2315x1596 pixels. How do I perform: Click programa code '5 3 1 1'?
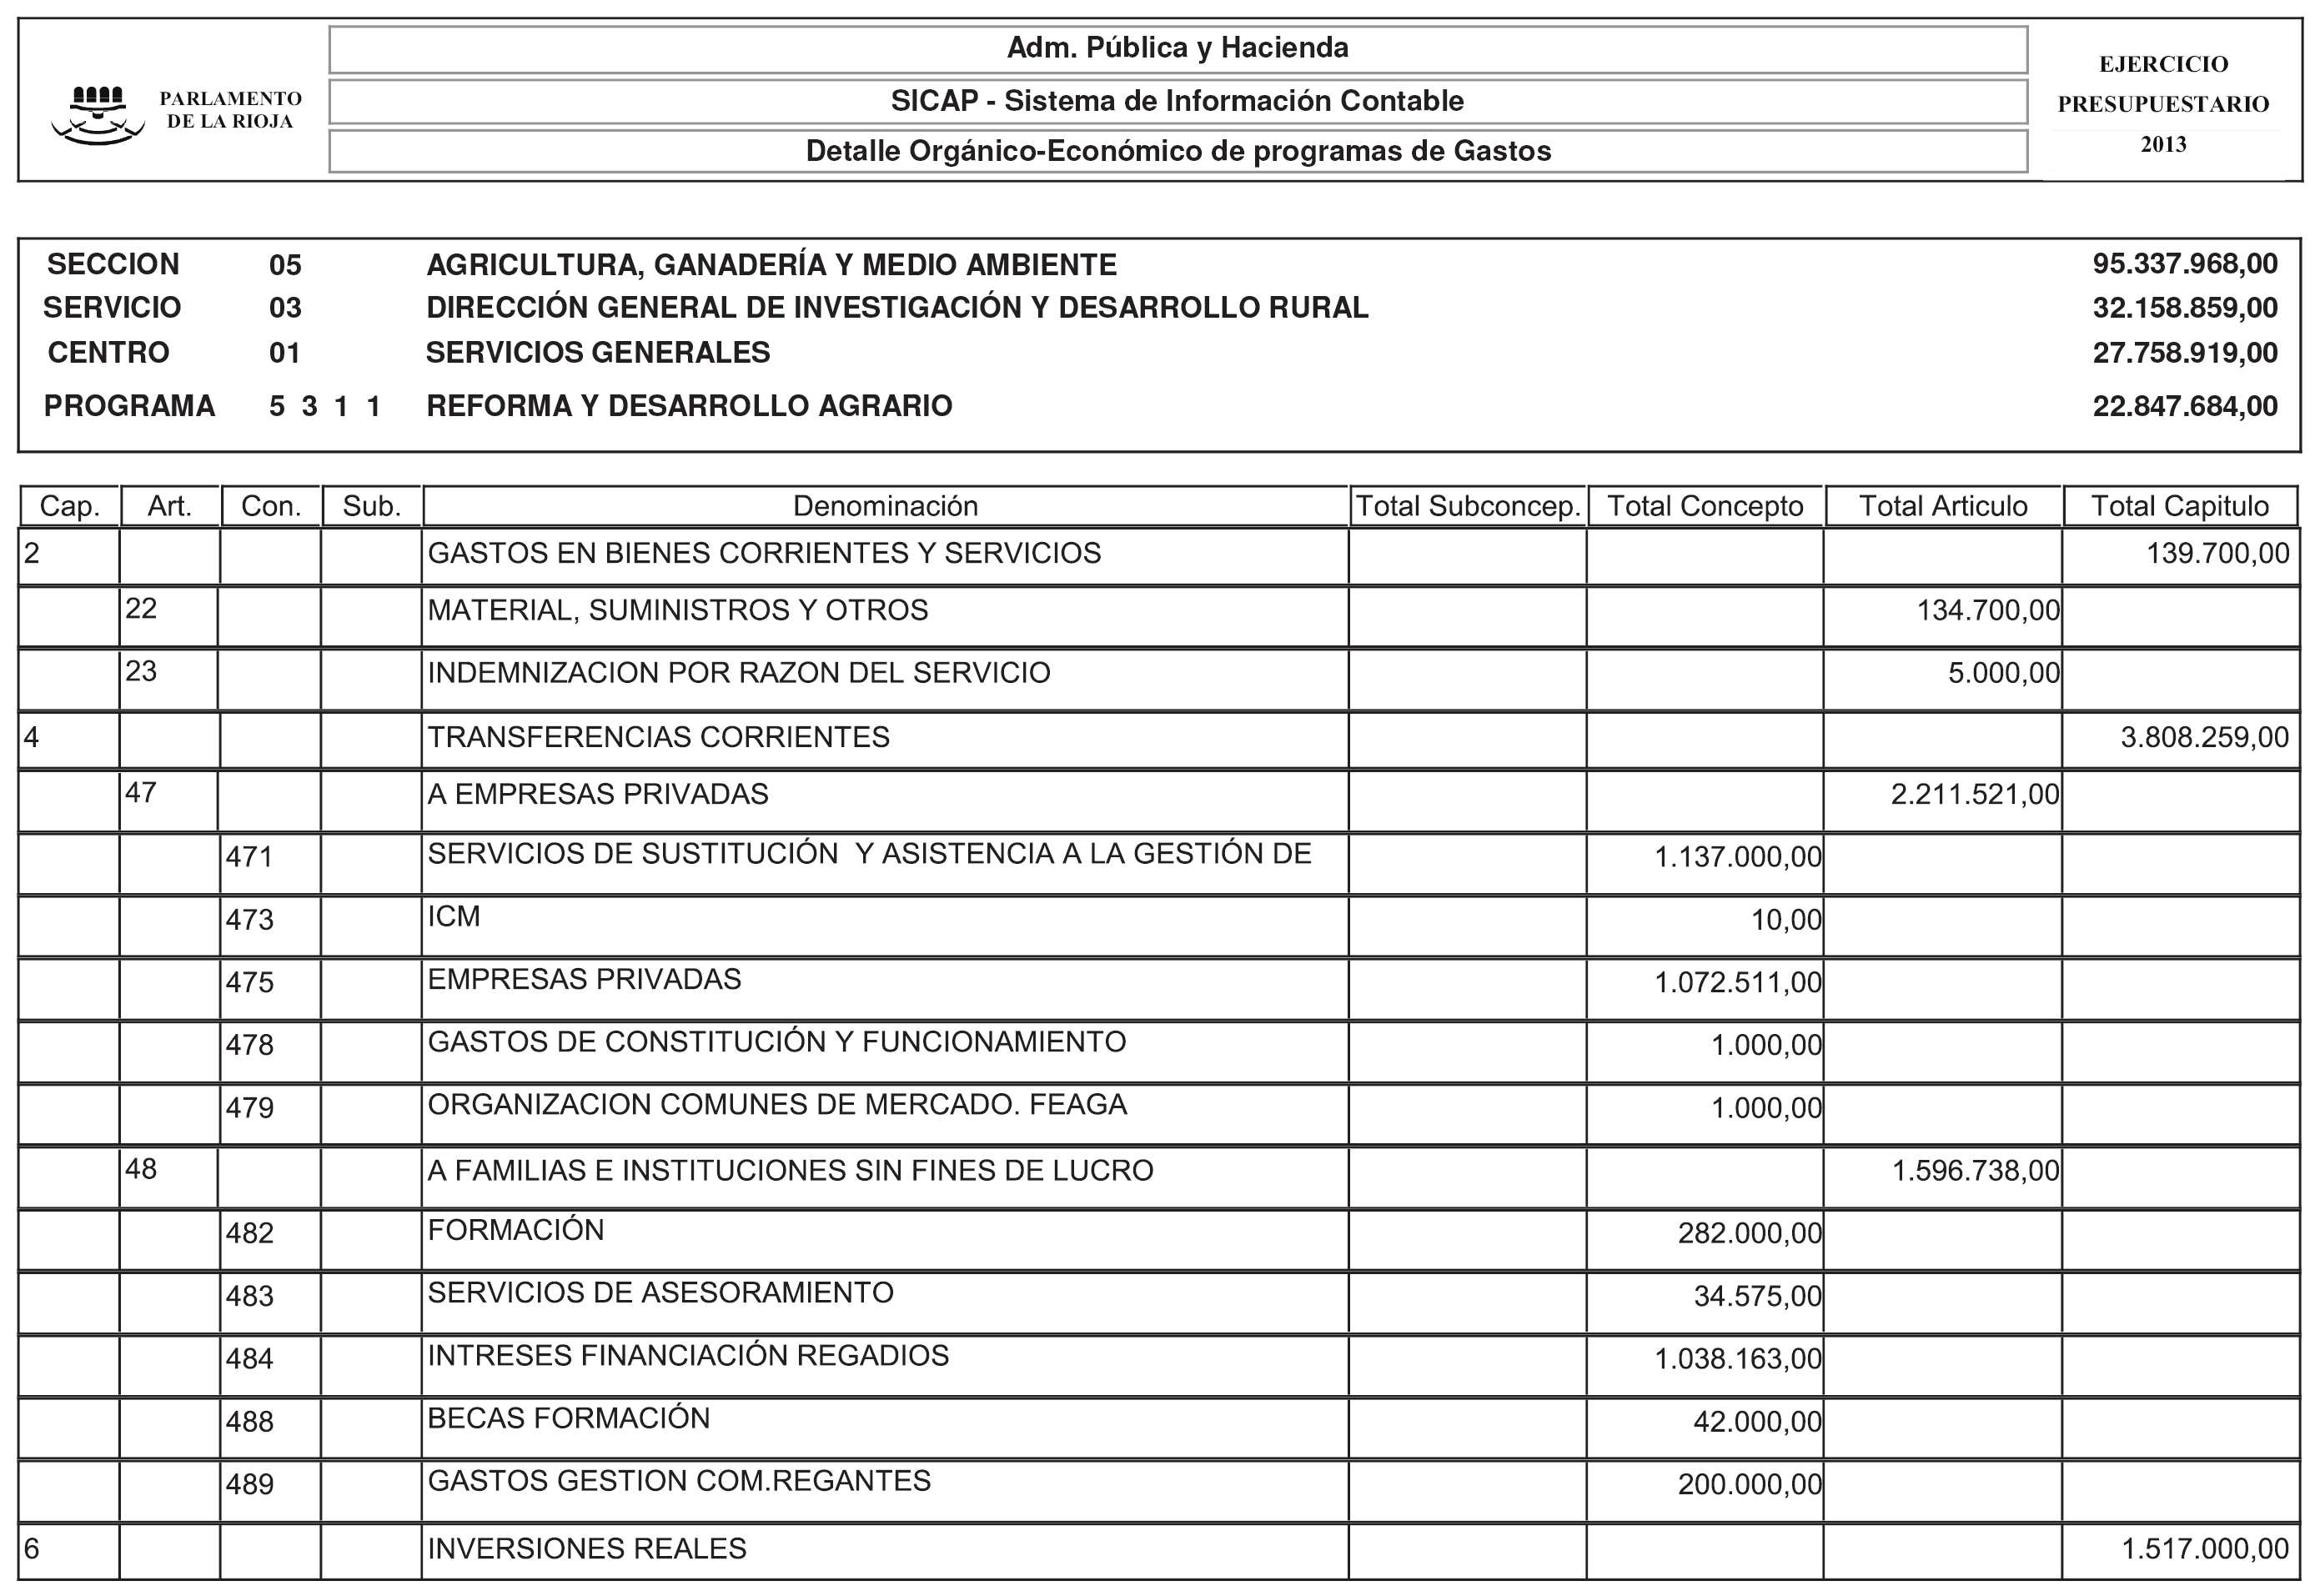coord(325,406)
